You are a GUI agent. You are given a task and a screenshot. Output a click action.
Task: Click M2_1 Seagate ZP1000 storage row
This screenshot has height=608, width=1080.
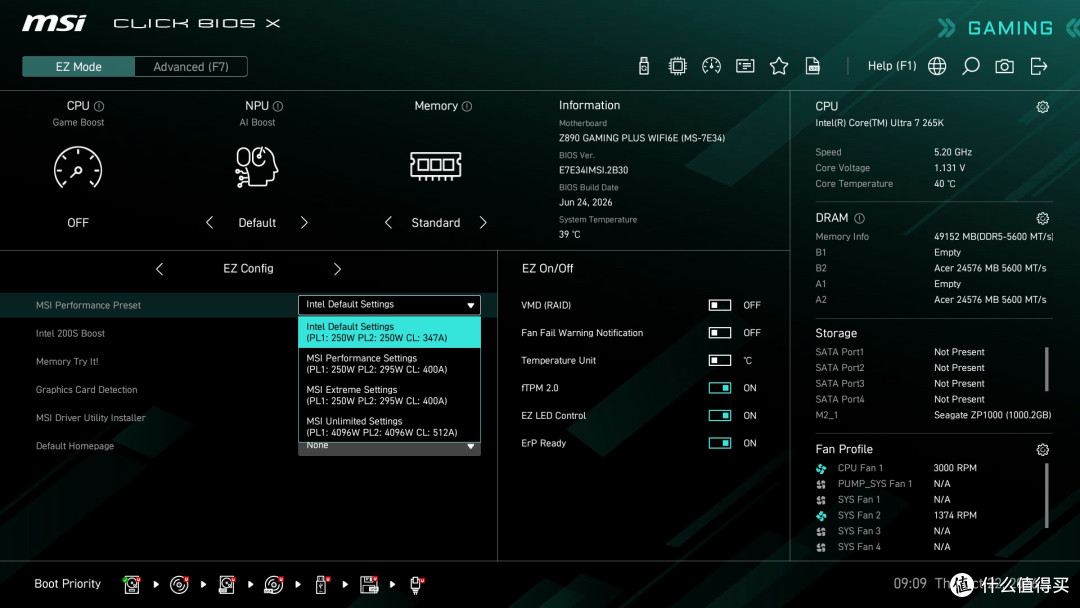click(933, 415)
